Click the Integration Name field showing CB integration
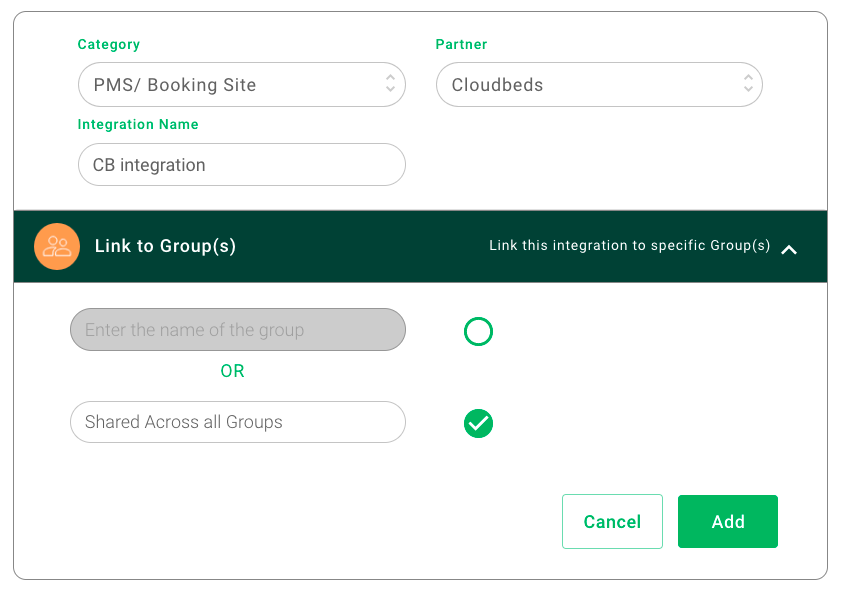 coord(241,164)
